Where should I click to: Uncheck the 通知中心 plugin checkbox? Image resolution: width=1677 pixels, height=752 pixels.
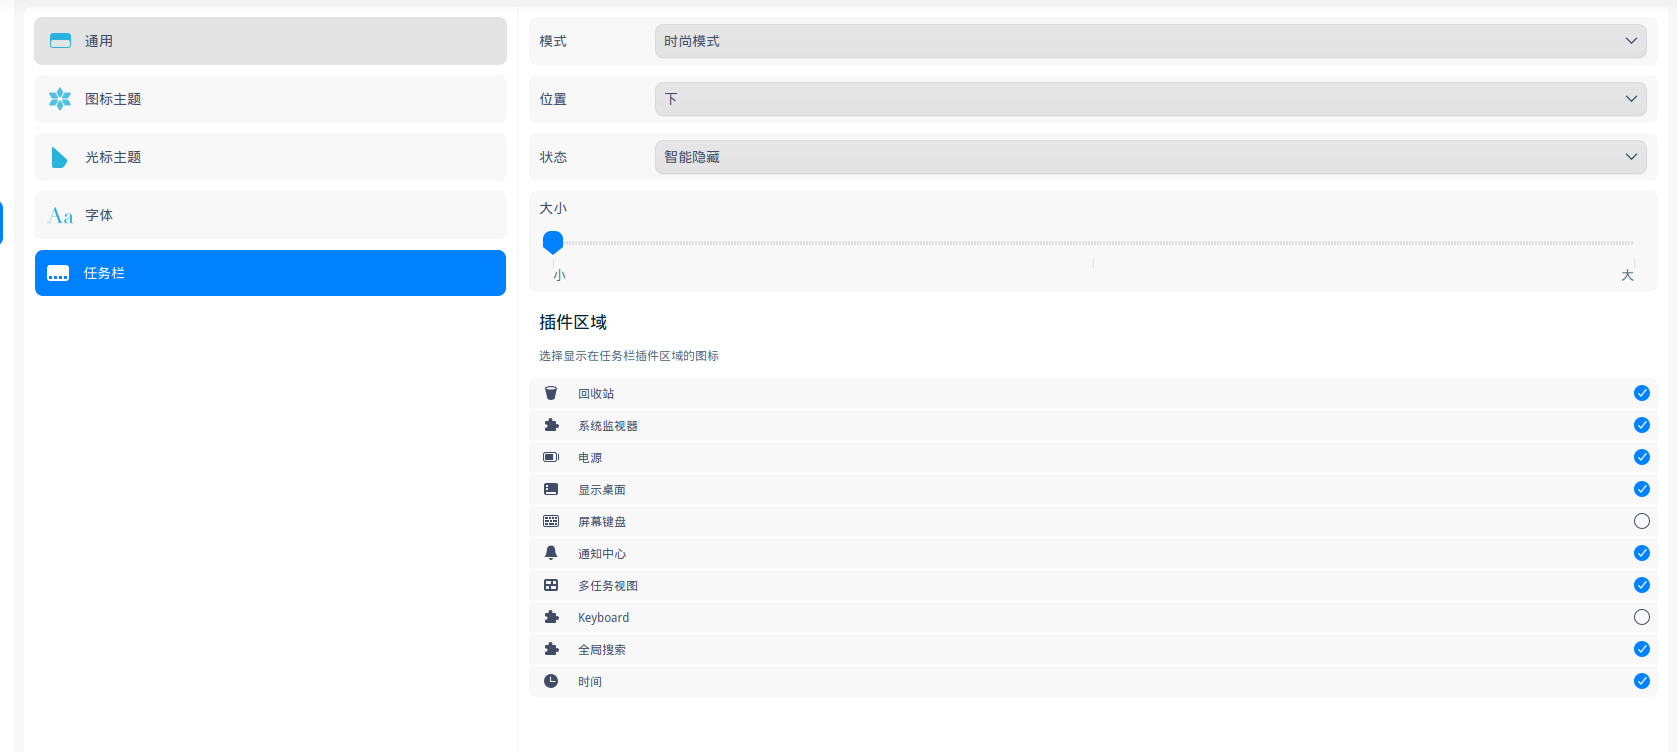tap(1642, 553)
